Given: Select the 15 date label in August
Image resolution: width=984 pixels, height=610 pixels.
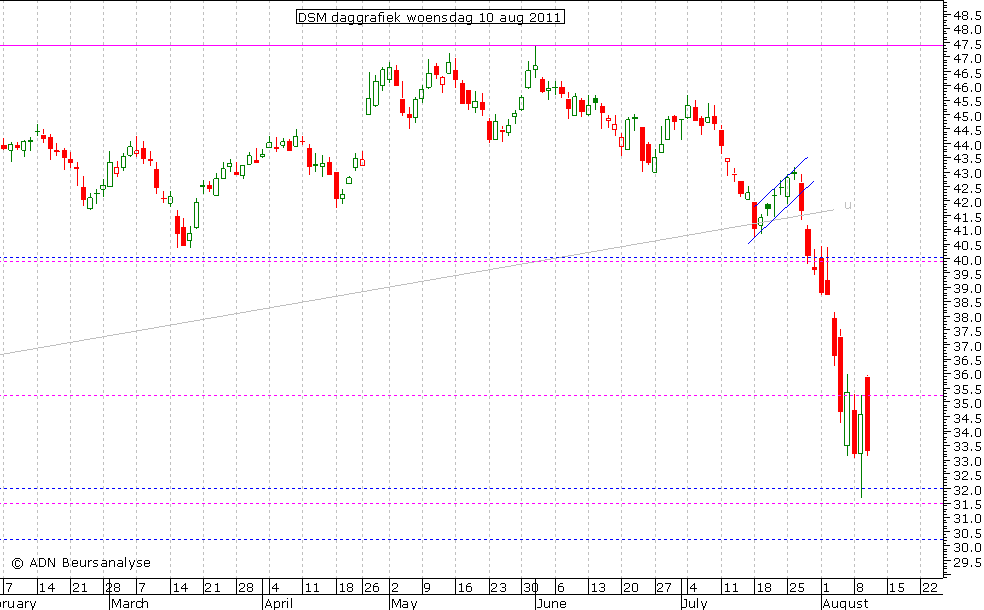Looking at the screenshot, I should click(896, 588).
